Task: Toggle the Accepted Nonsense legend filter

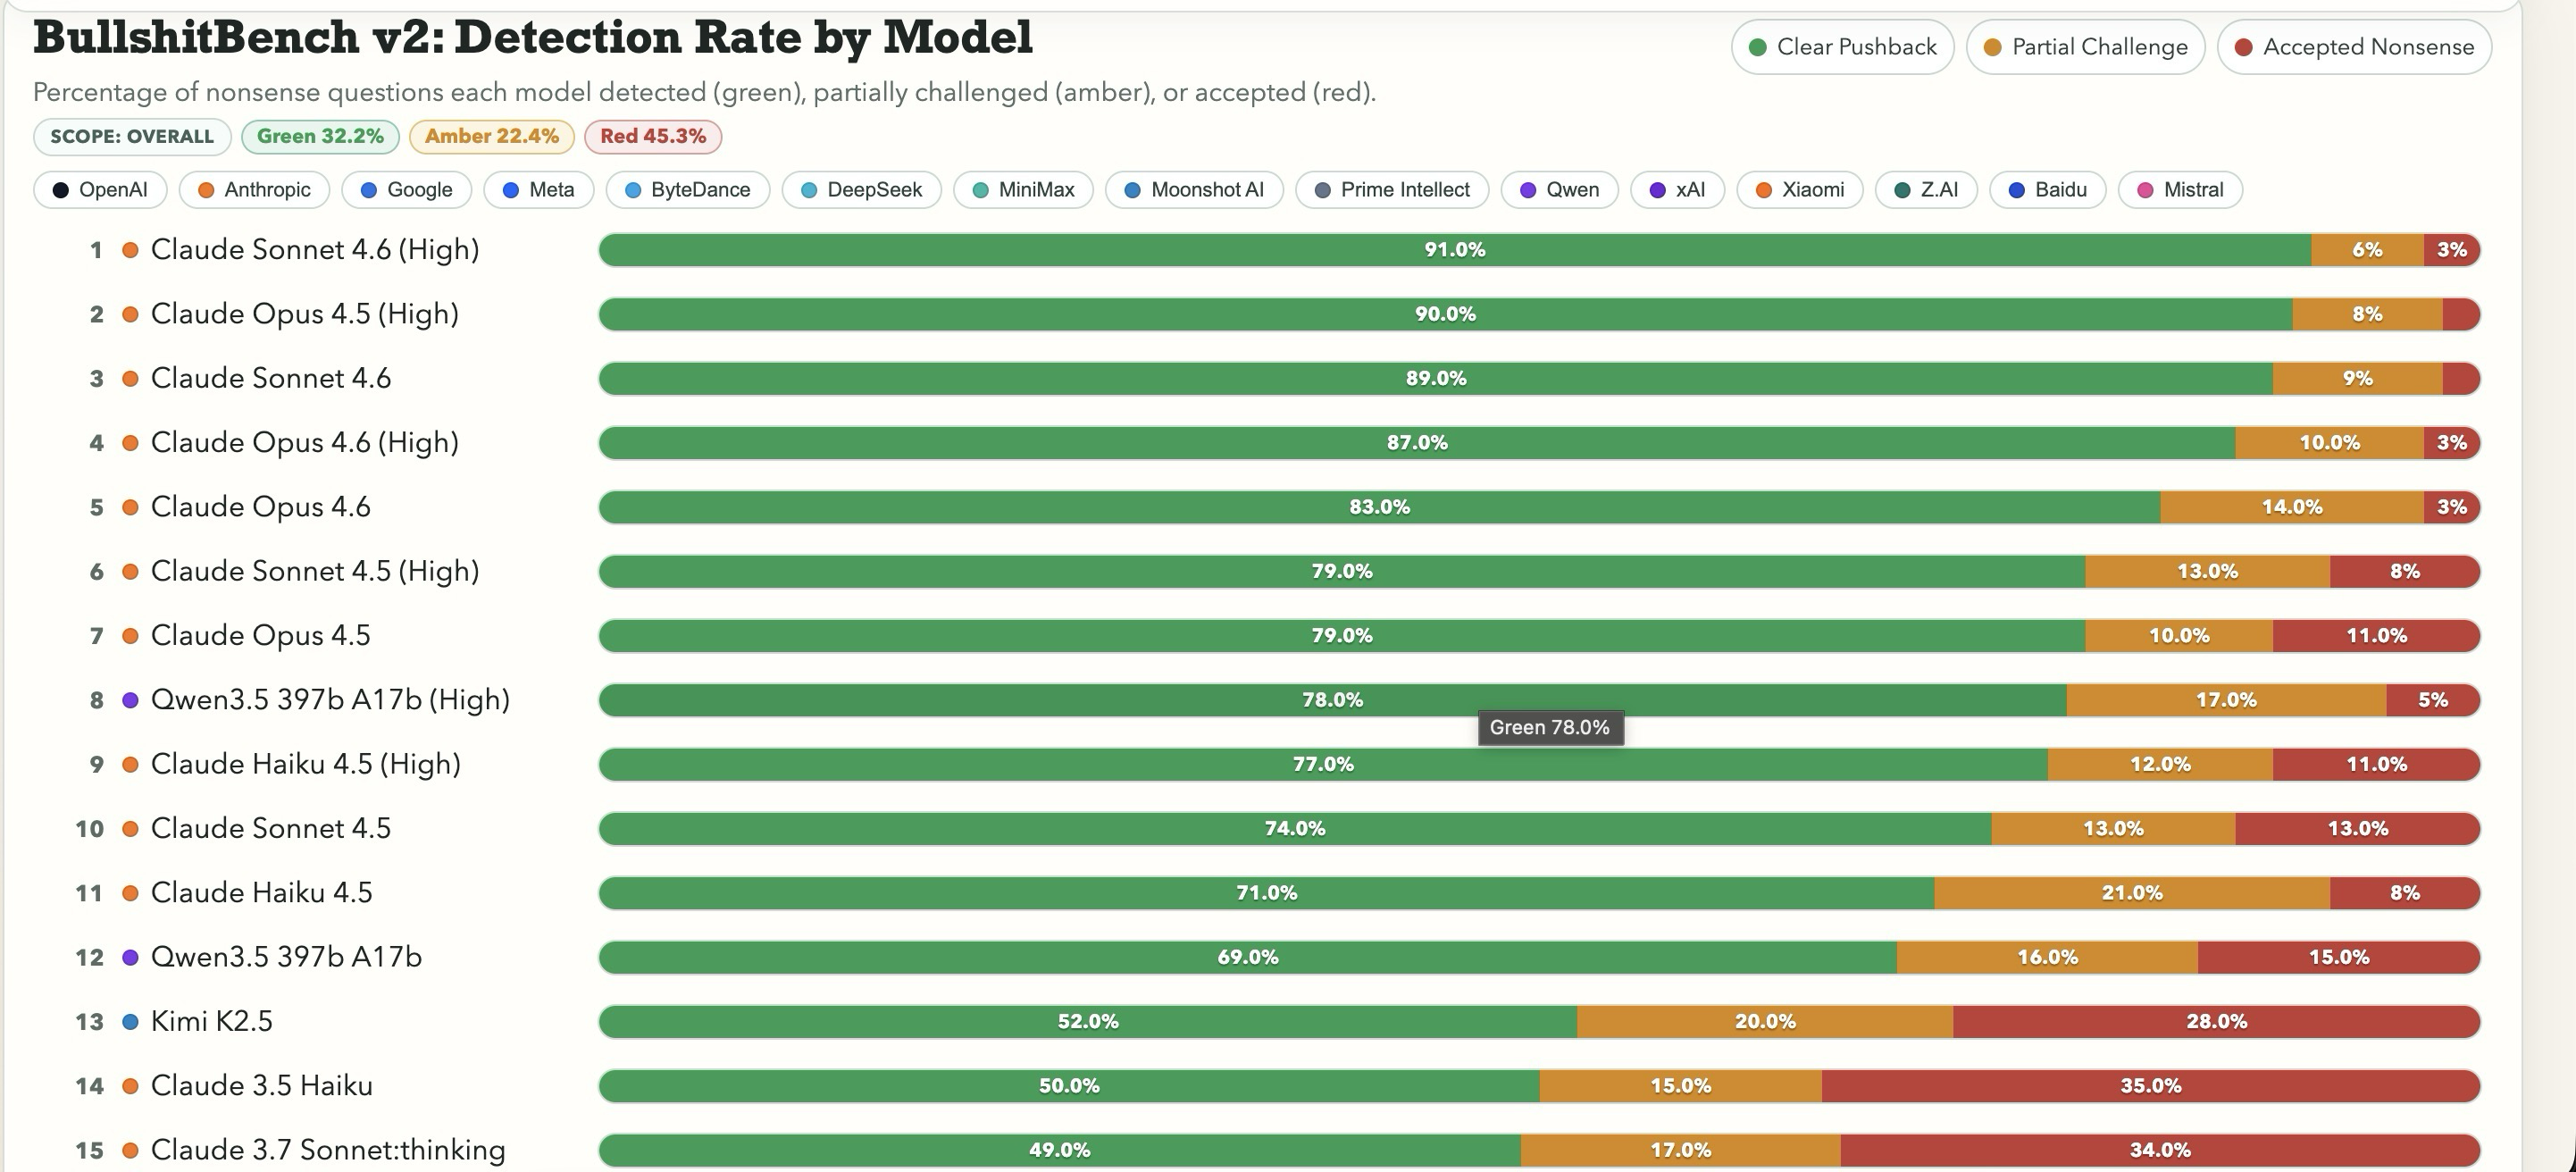Action: [2354, 47]
